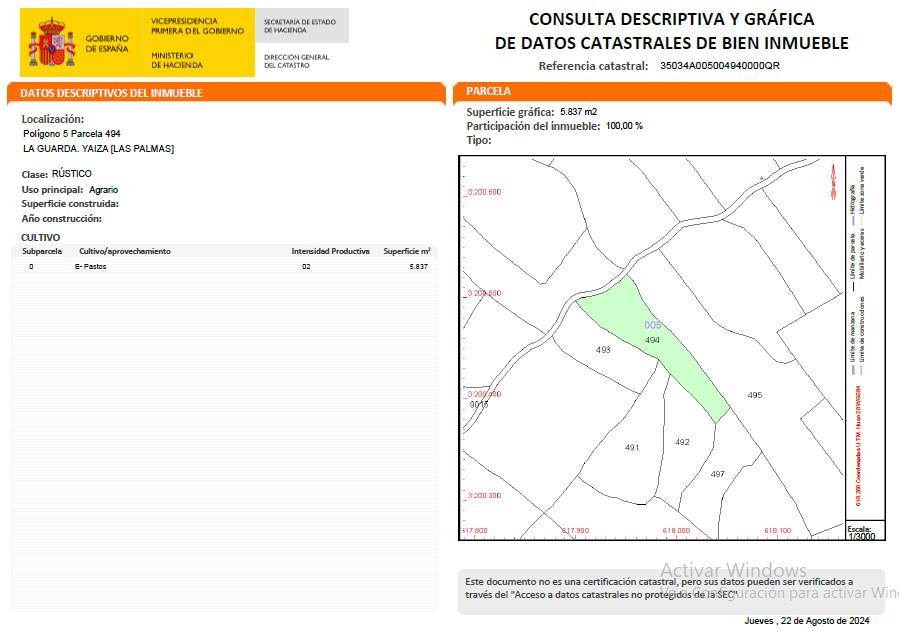Screen dimensions: 899x631
Task: Click parcel 497 on the map
Action: (x=717, y=474)
